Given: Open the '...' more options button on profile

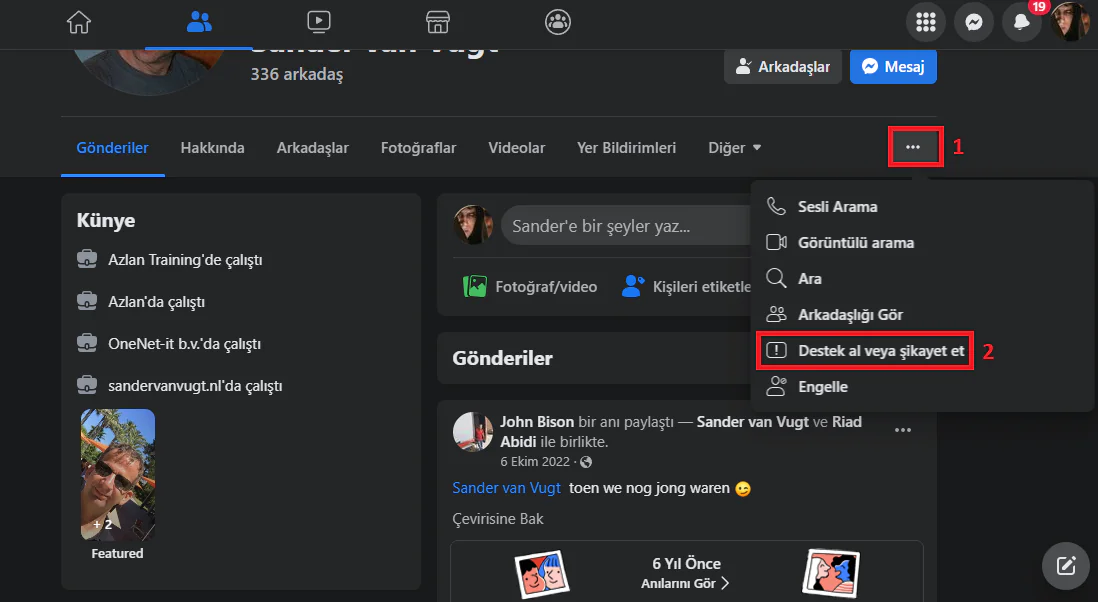Looking at the screenshot, I should (x=915, y=146).
